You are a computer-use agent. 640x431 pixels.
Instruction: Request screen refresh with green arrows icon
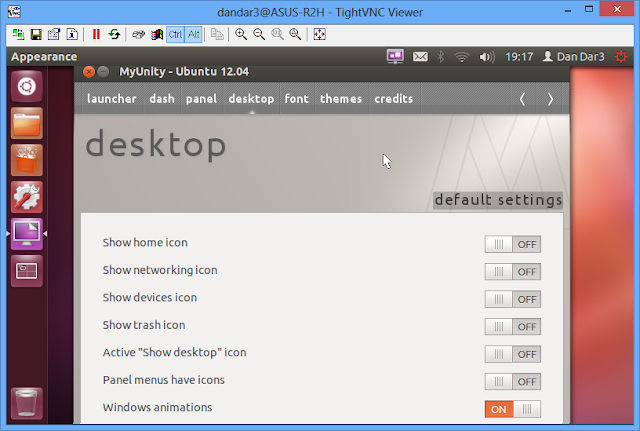(114, 35)
